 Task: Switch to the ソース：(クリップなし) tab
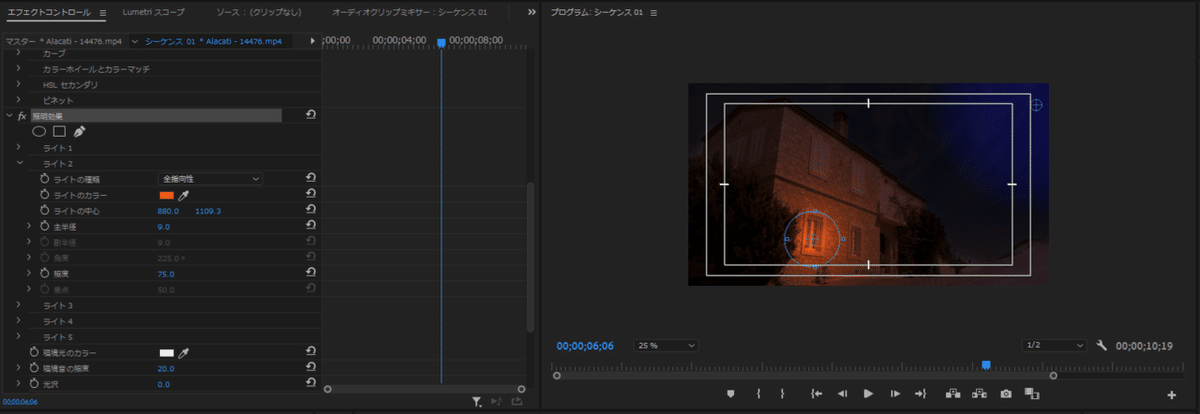pyautogui.click(x=259, y=13)
